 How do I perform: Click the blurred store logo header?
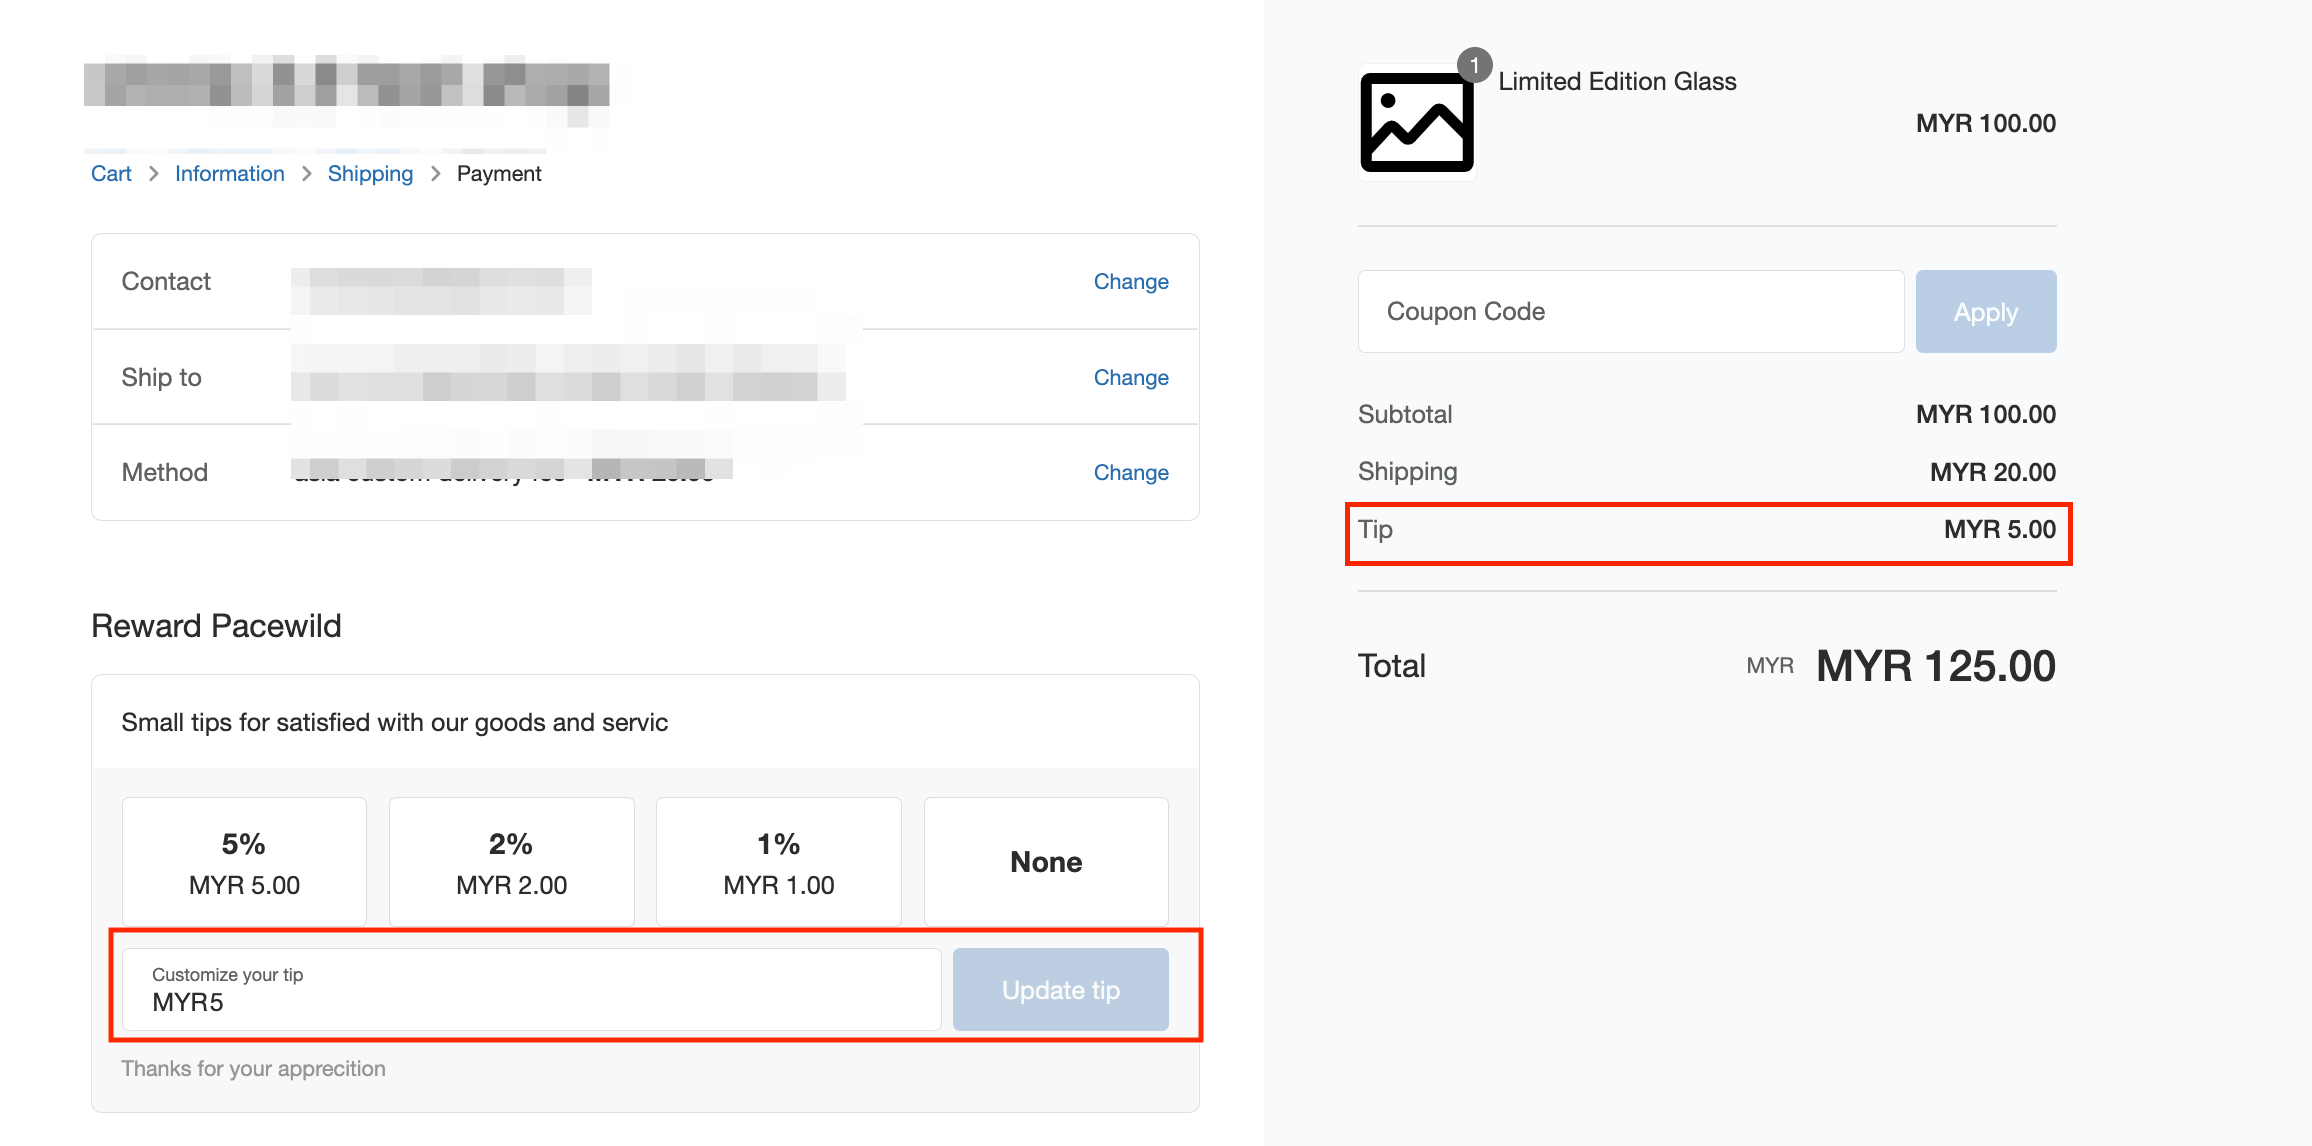347,86
